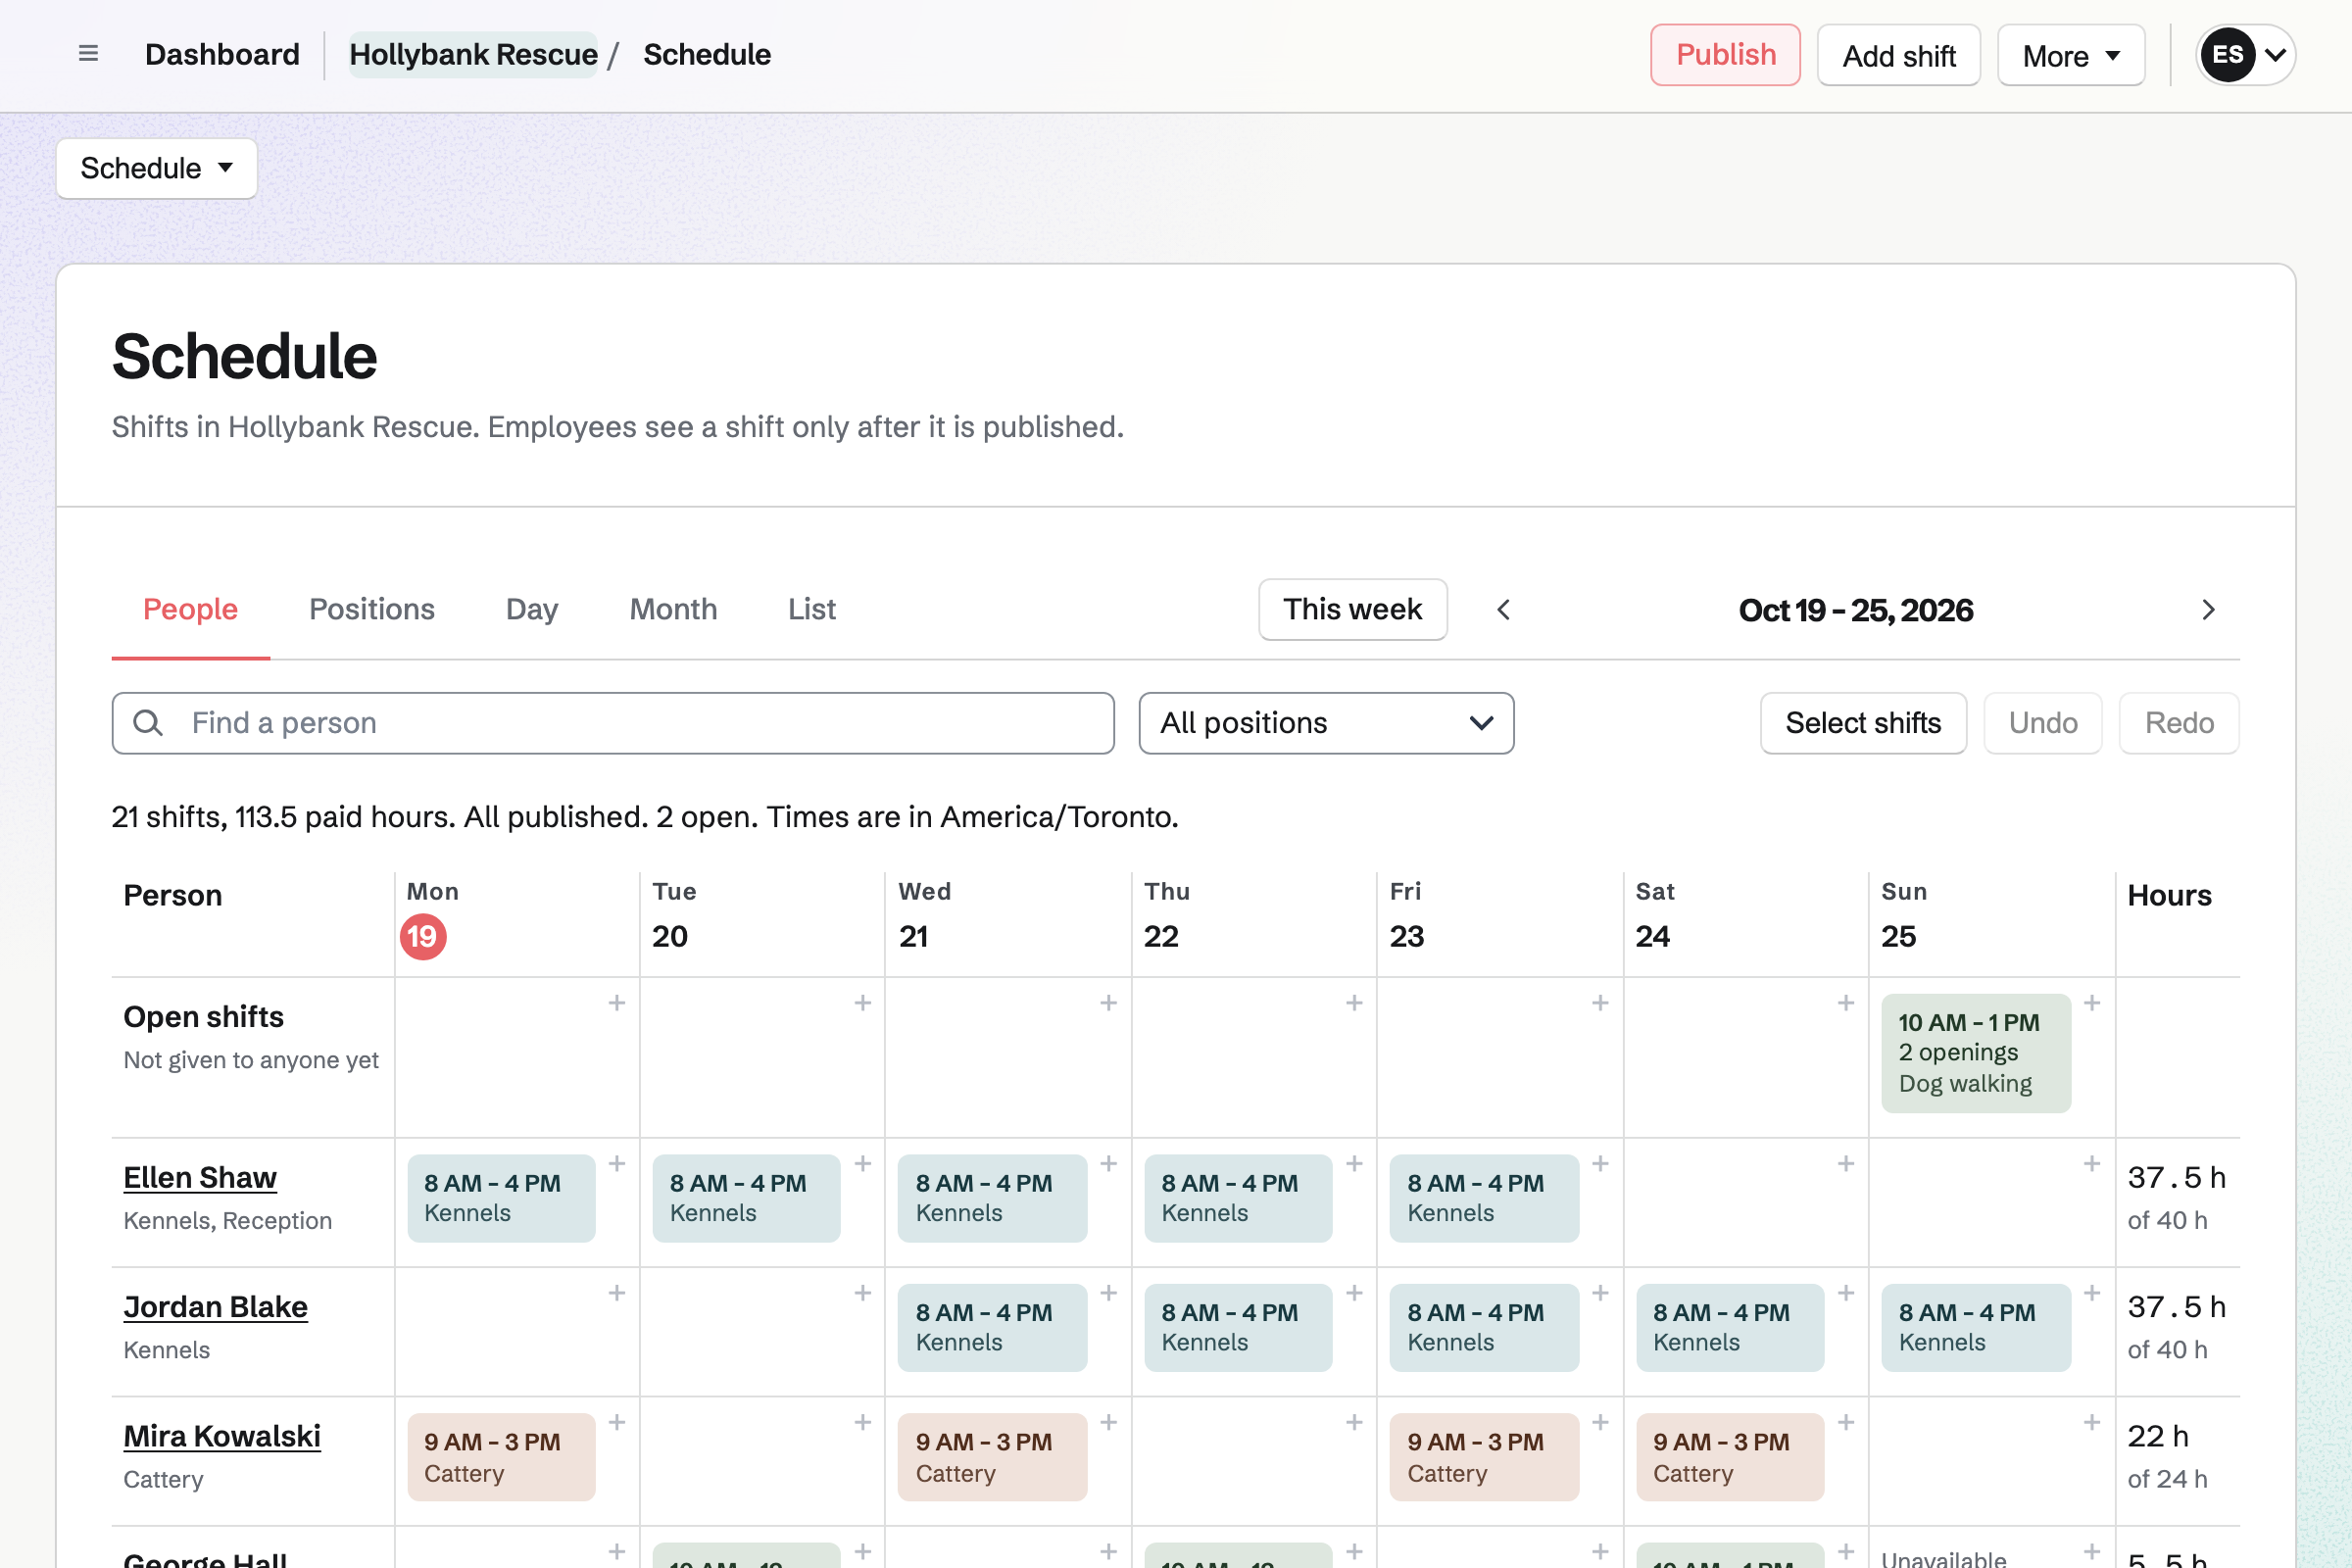The height and width of the screenshot is (1568, 2352).
Task: Click the Publish button
Action: [1725, 55]
